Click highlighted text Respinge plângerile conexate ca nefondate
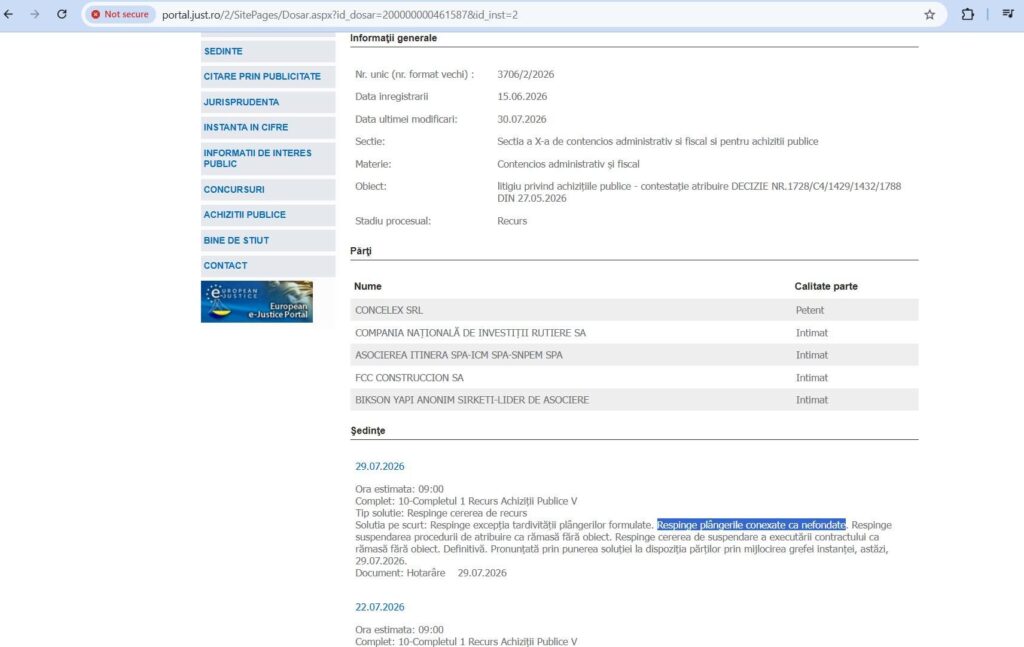1024x647 pixels. click(x=751, y=525)
